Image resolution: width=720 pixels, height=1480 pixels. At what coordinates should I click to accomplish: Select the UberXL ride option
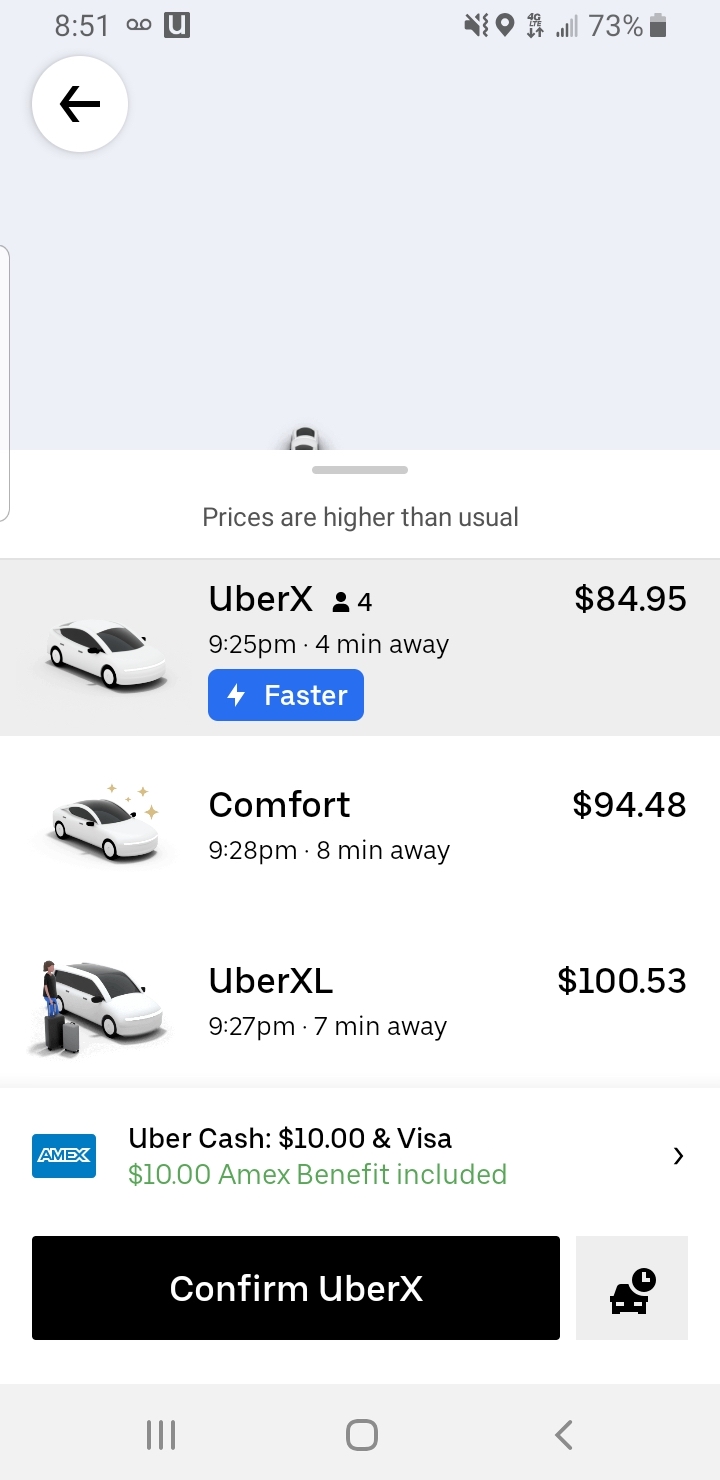click(x=400, y=1002)
